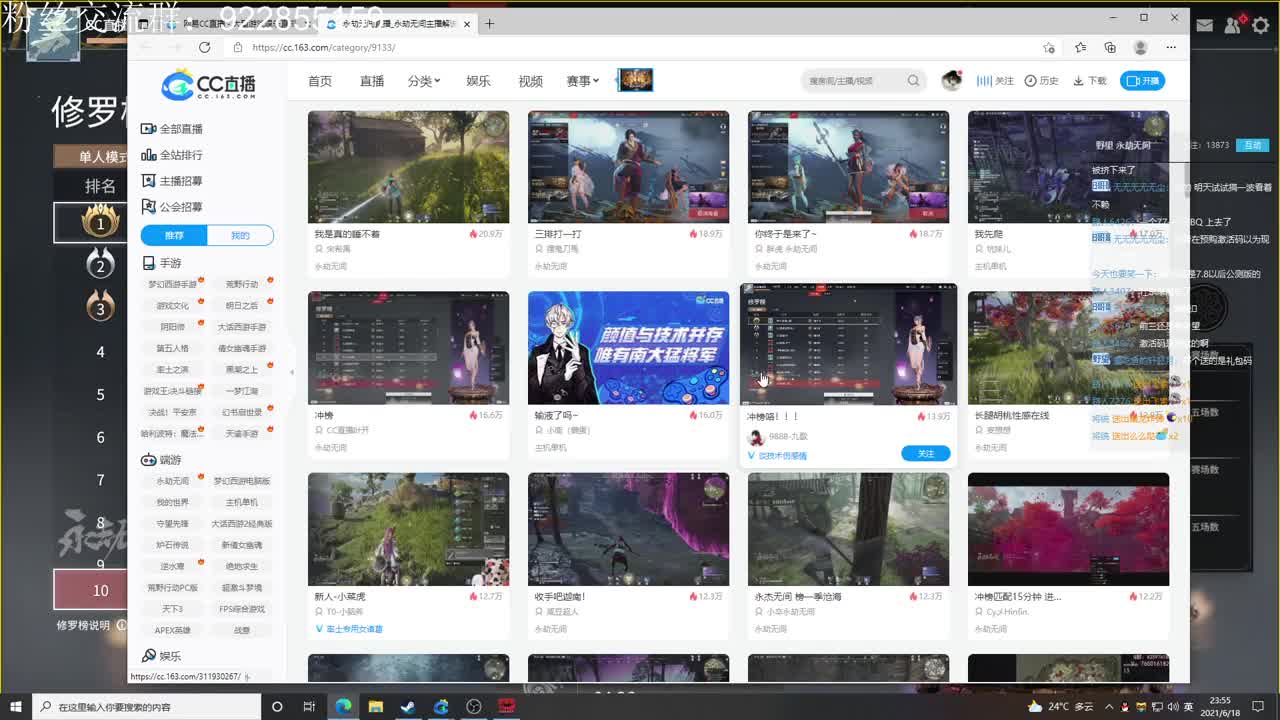1280x720 pixels.
Task: Click the 端游 section heading
Action: (162, 460)
